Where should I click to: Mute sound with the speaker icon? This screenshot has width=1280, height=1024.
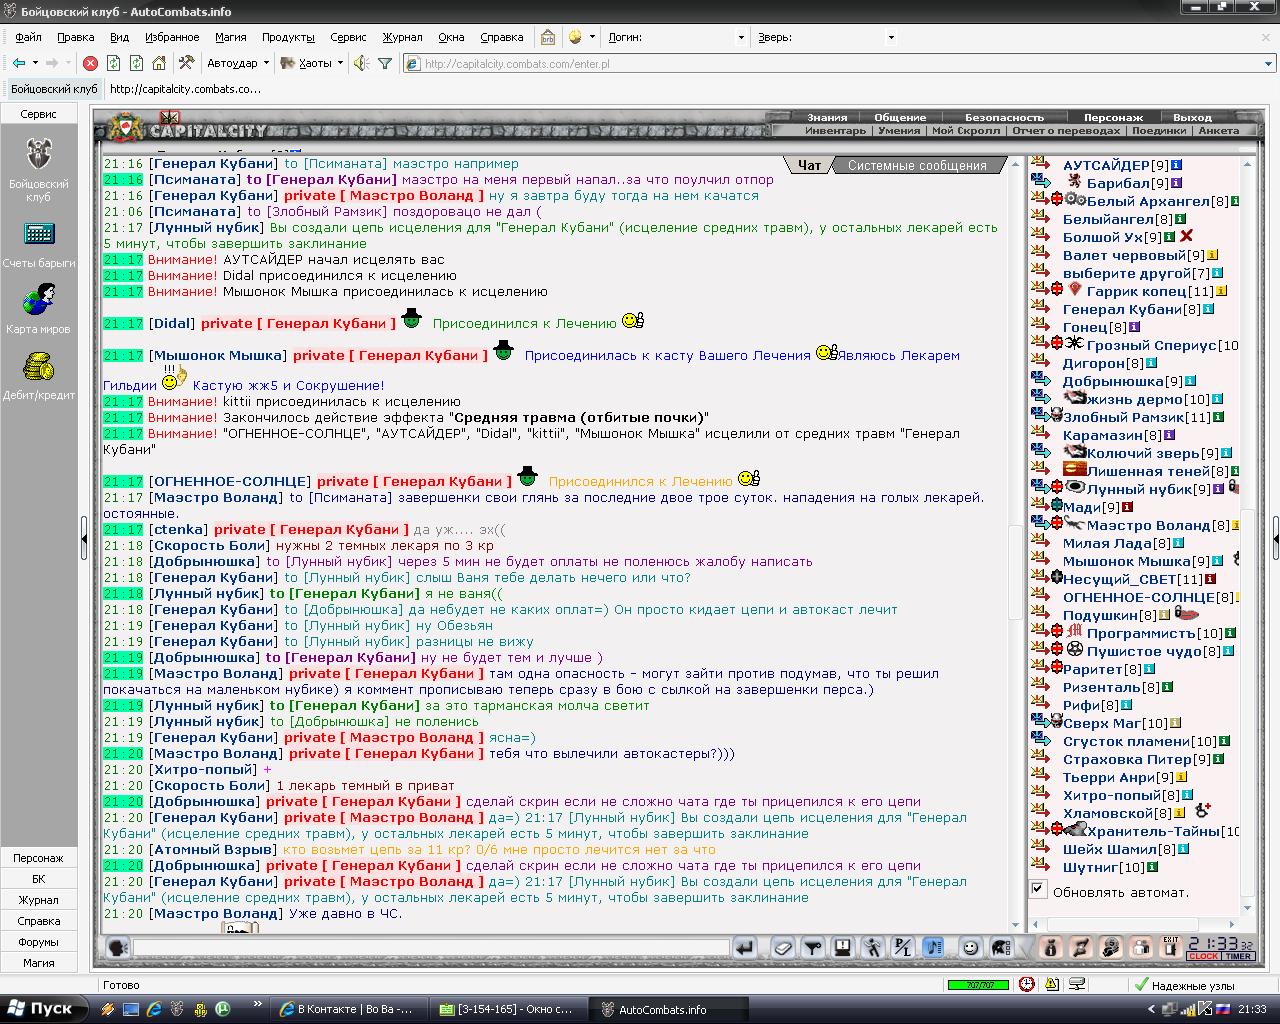(x=361, y=63)
